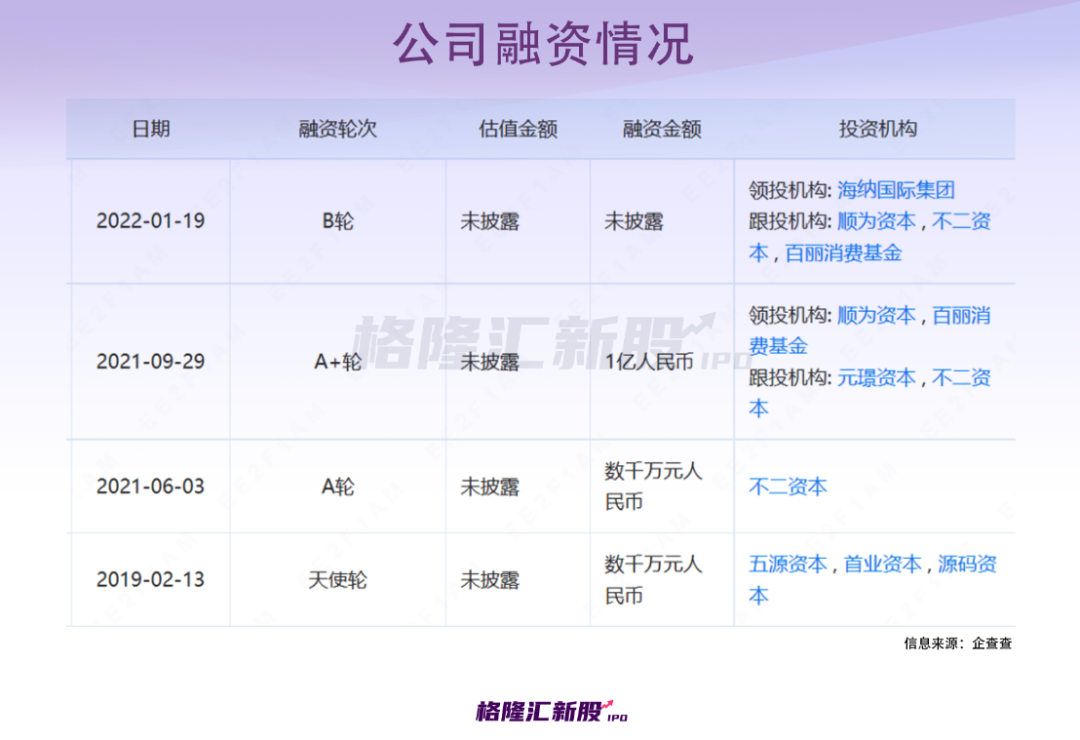Select the A轮 round cell

338,487
